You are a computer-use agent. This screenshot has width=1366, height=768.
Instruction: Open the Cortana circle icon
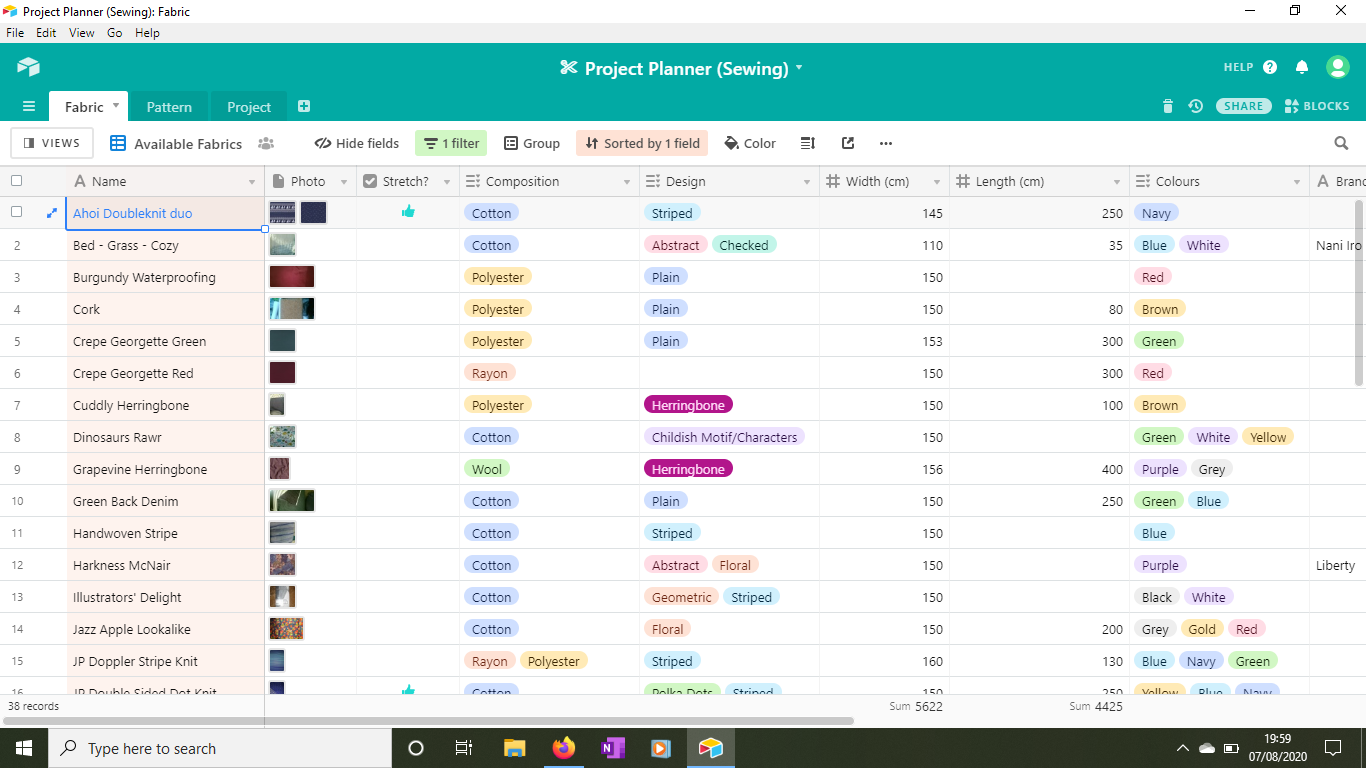(416, 748)
